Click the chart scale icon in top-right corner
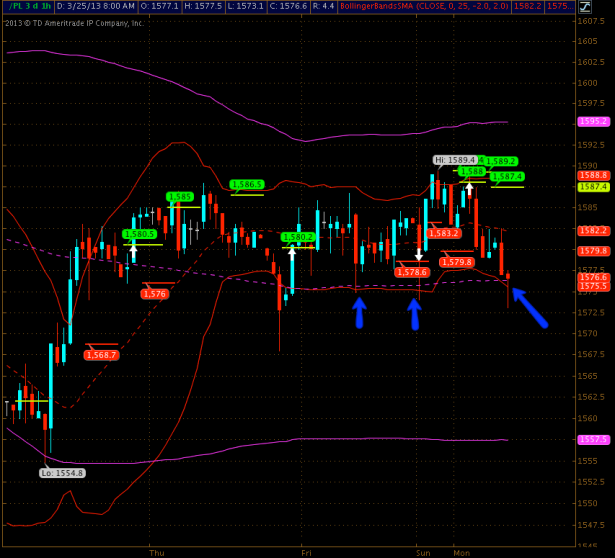Viewport: 615px width, 558px height. tap(585, 6)
